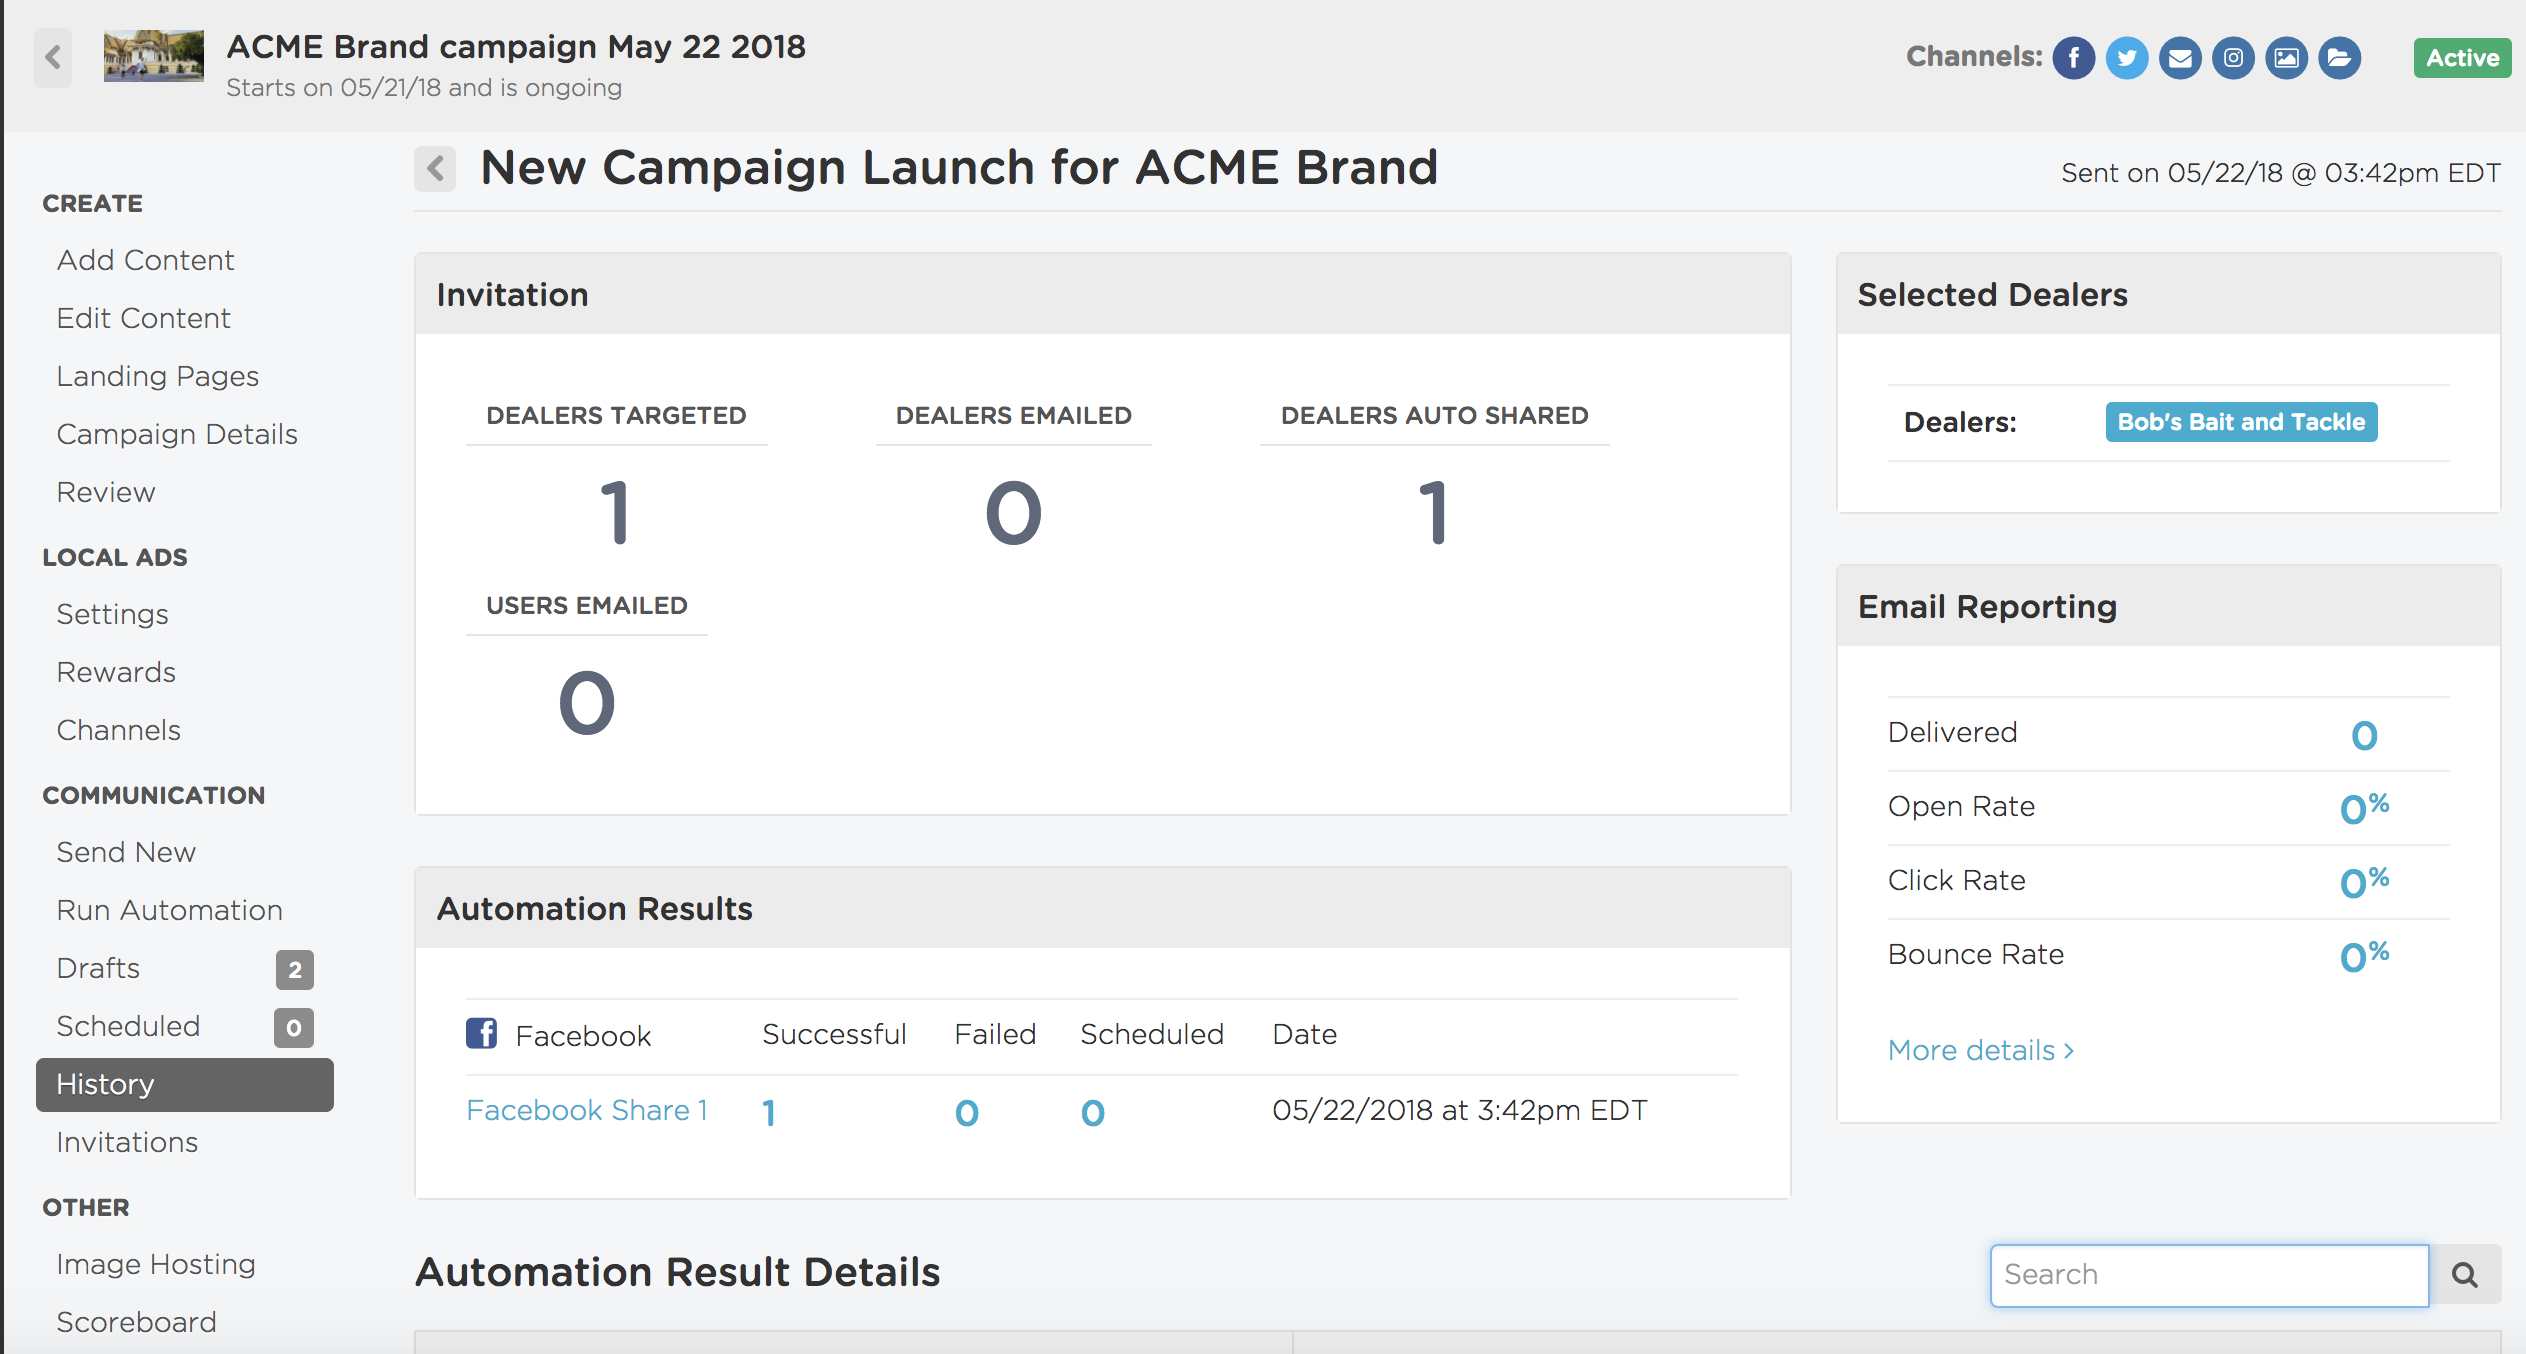Image resolution: width=2526 pixels, height=1354 pixels.
Task: Open Scheduled communications
Action: click(128, 1026)
